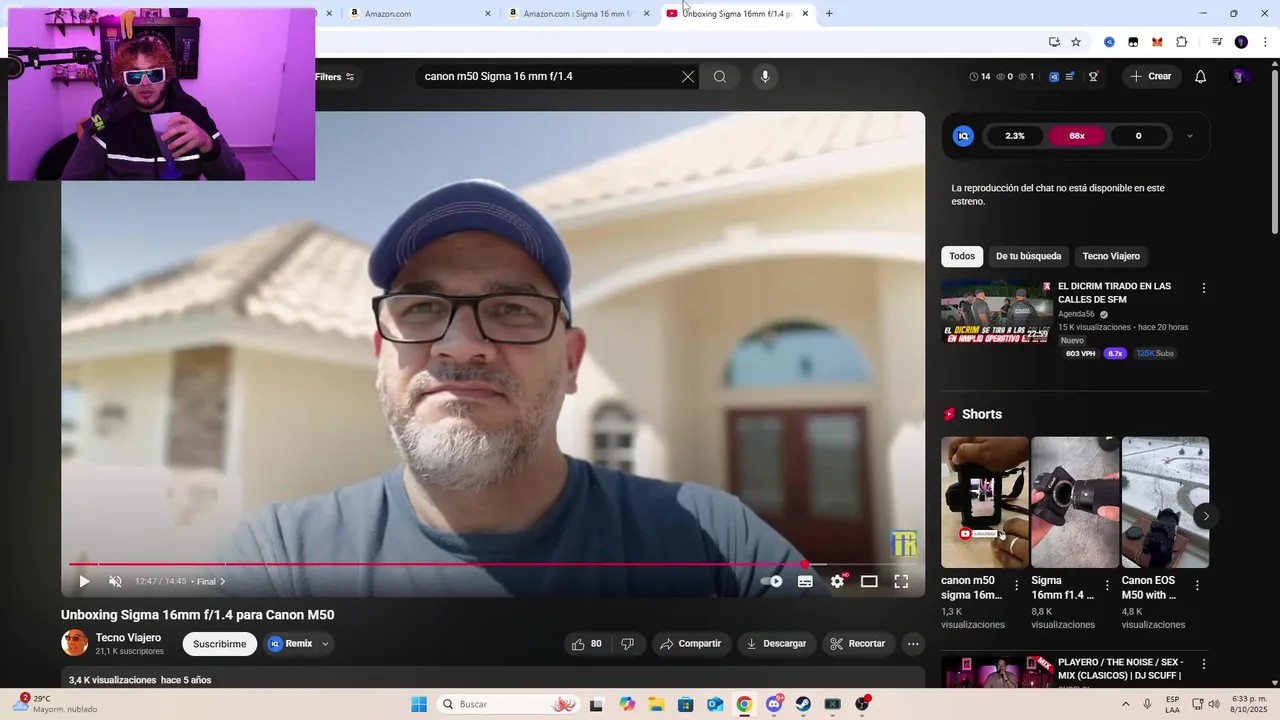Click the vidIQ icon in YouTube header
The height and width of the screenshot is (720, 1280).
pos(1054,76)
